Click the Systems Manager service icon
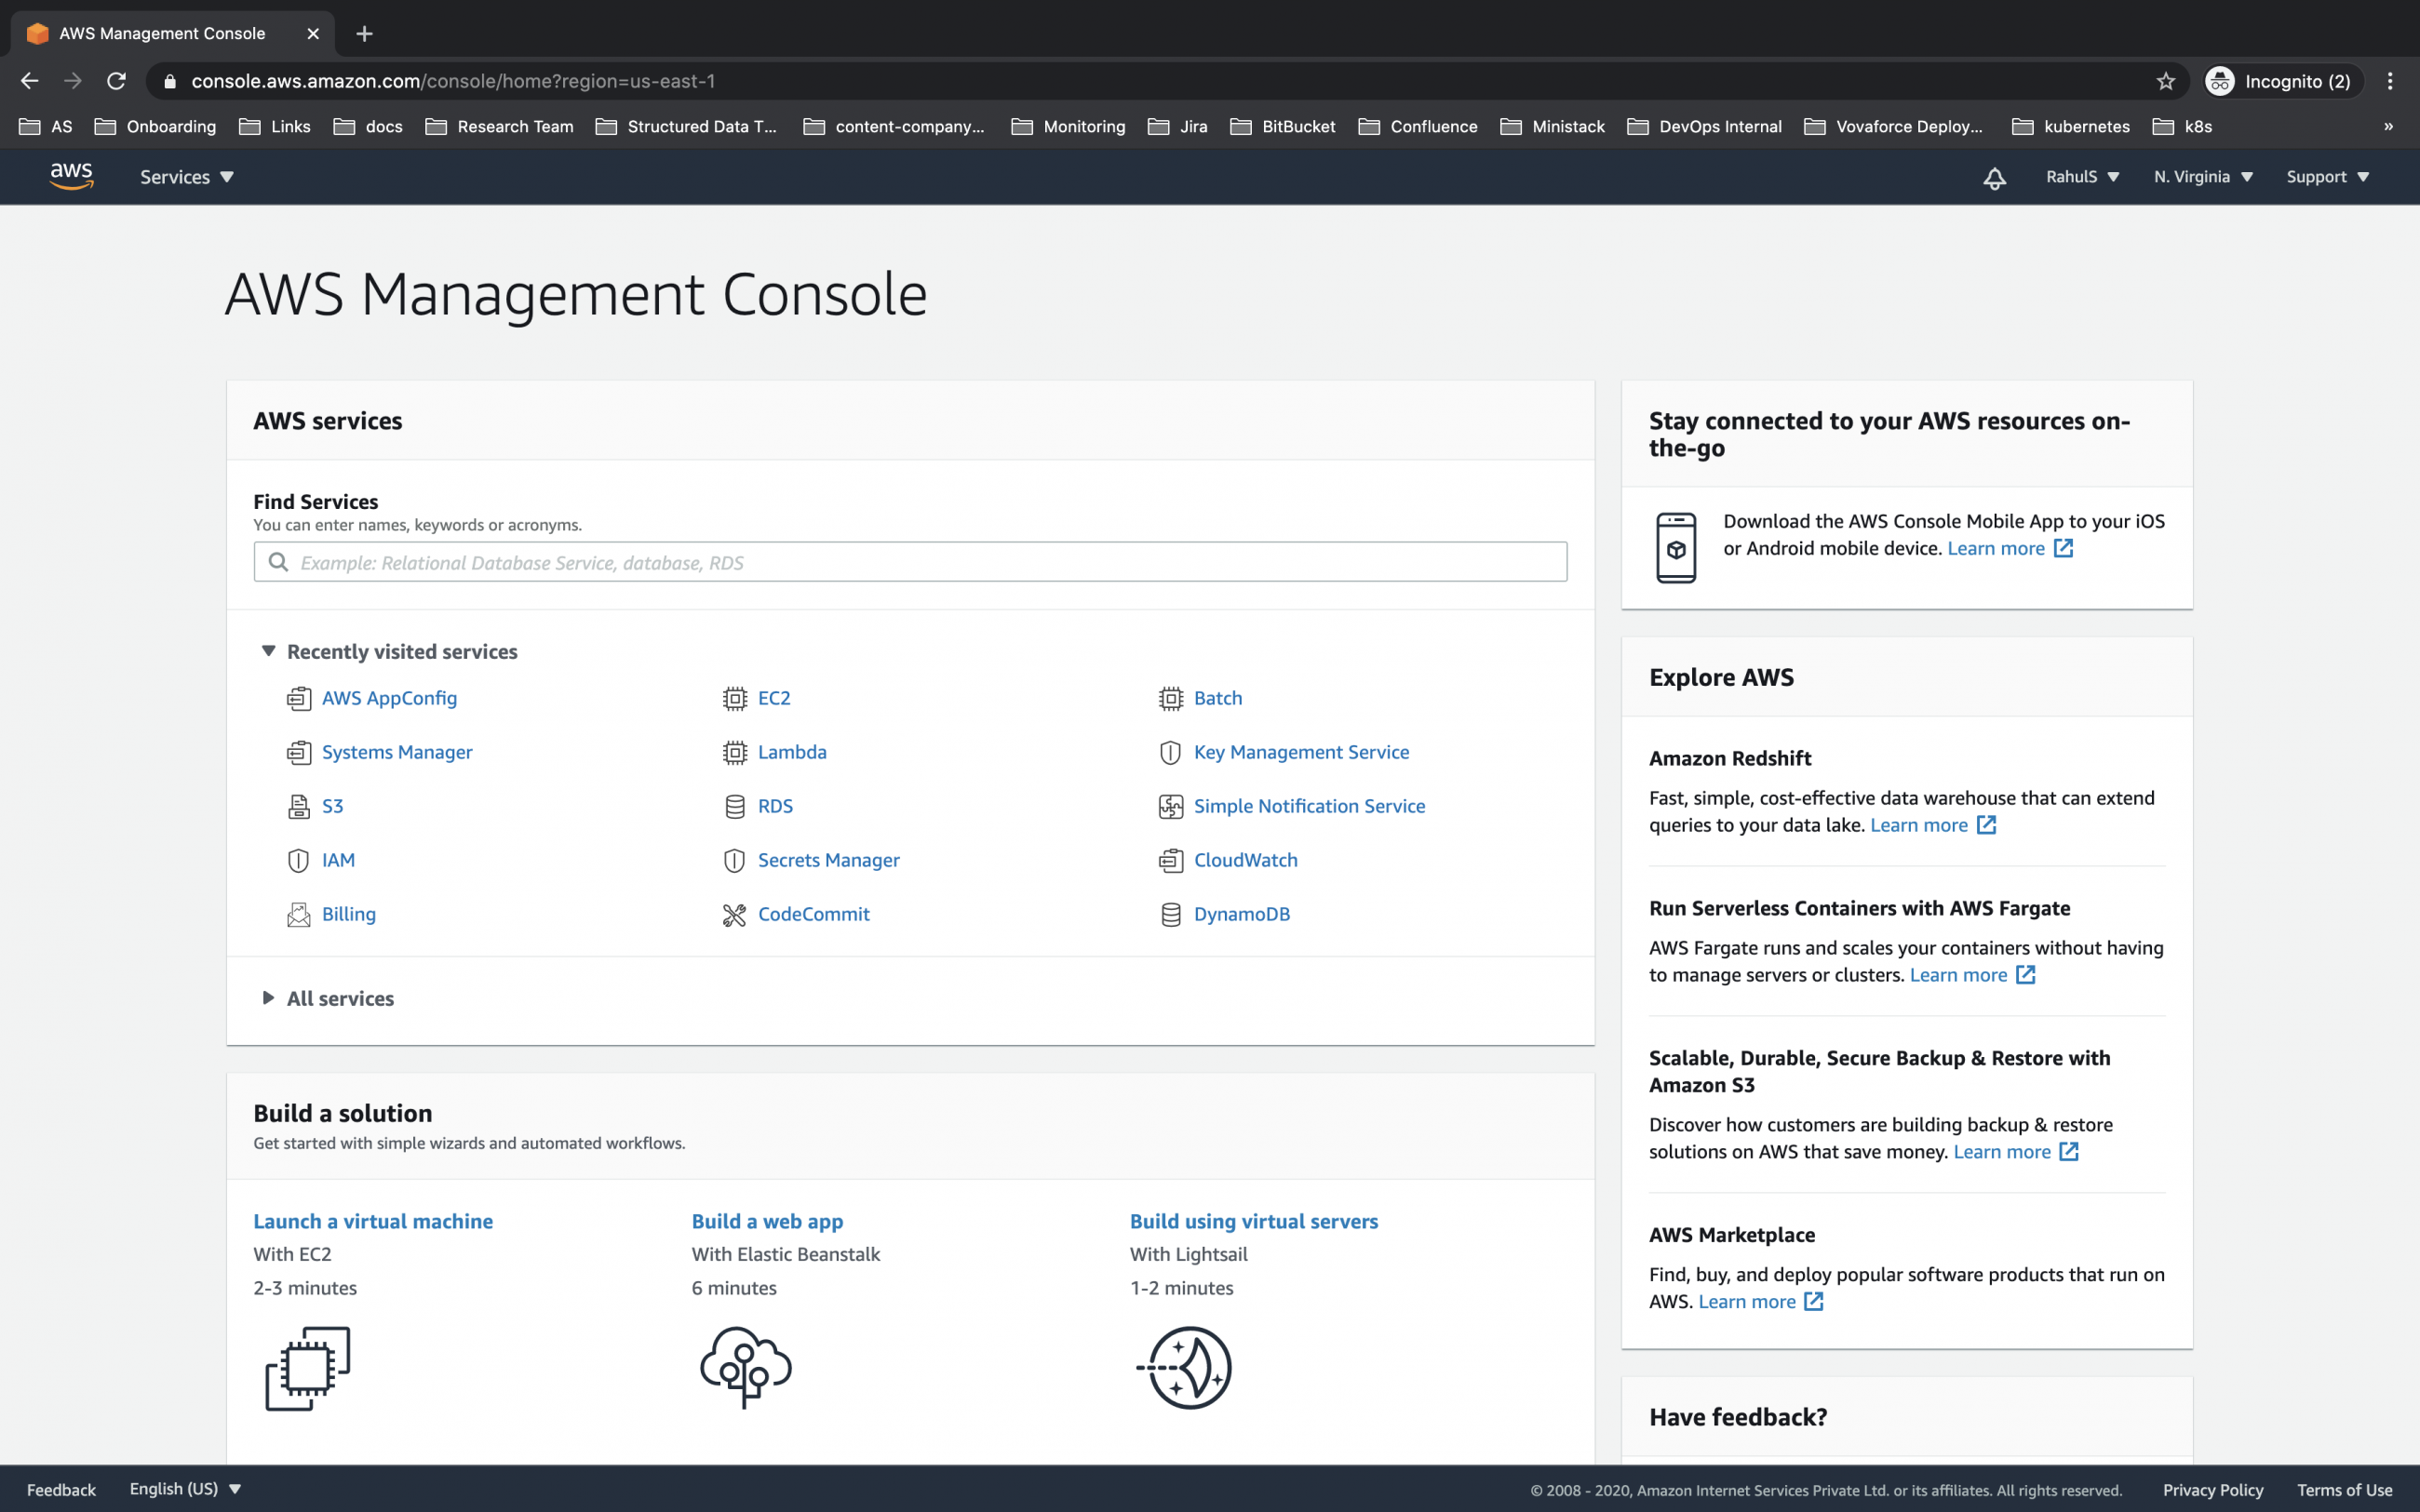 [298, 752]
